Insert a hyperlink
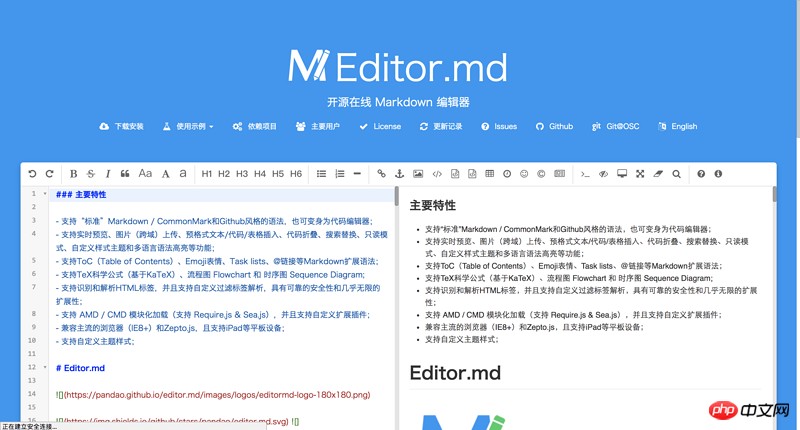 click(x=382, y=173)
